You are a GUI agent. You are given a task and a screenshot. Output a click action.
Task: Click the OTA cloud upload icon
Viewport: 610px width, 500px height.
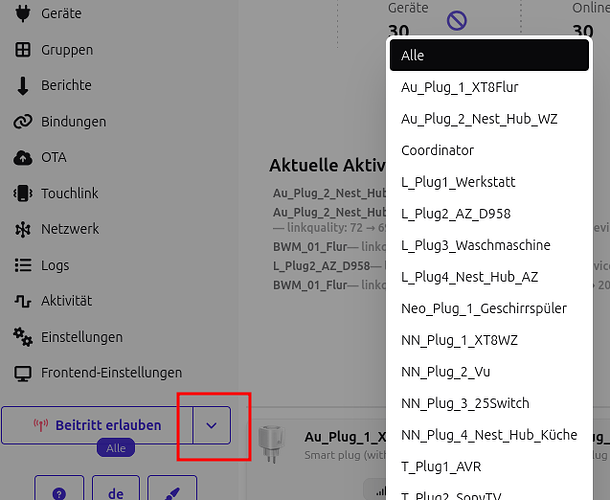click(23, 158)
